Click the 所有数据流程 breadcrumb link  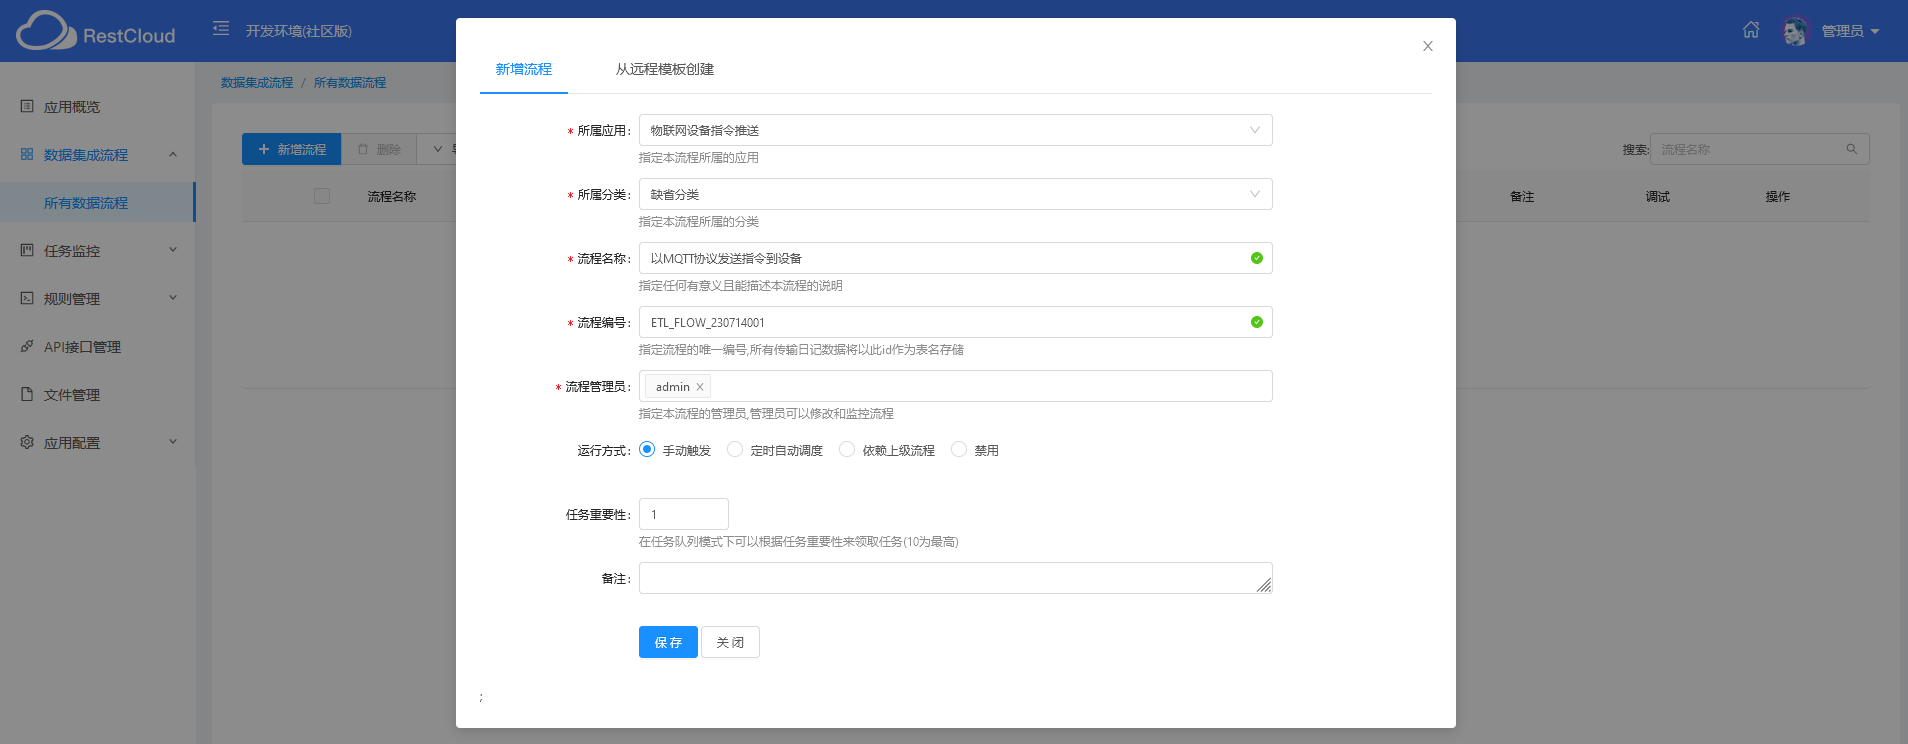350,83
